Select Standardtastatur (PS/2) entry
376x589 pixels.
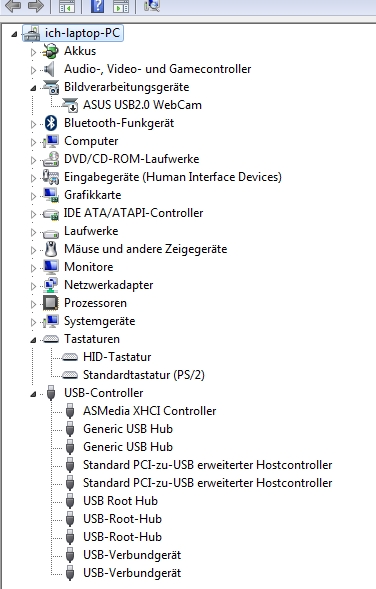point(143,375)
